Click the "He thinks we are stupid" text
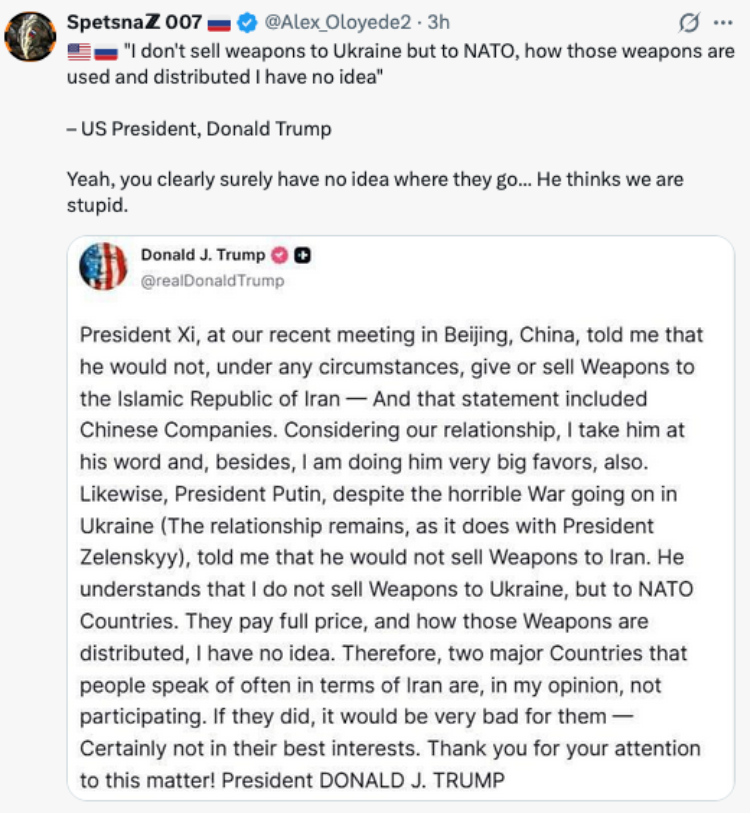Screen dimensions: 750x813 (375, 192)
